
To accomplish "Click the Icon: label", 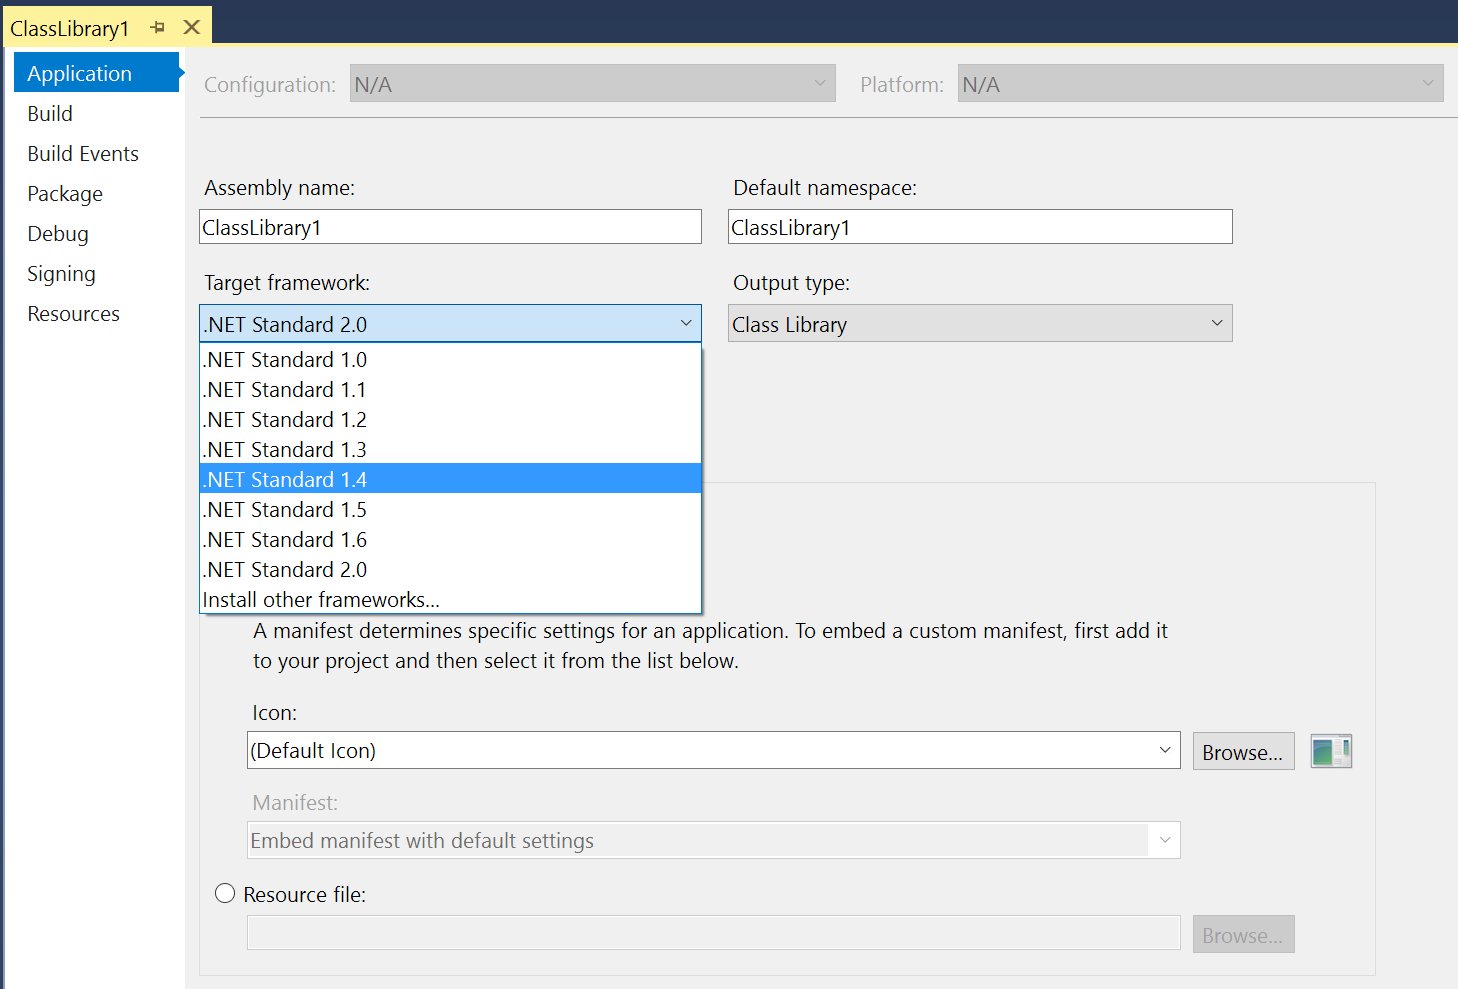I will click(274, 713).
